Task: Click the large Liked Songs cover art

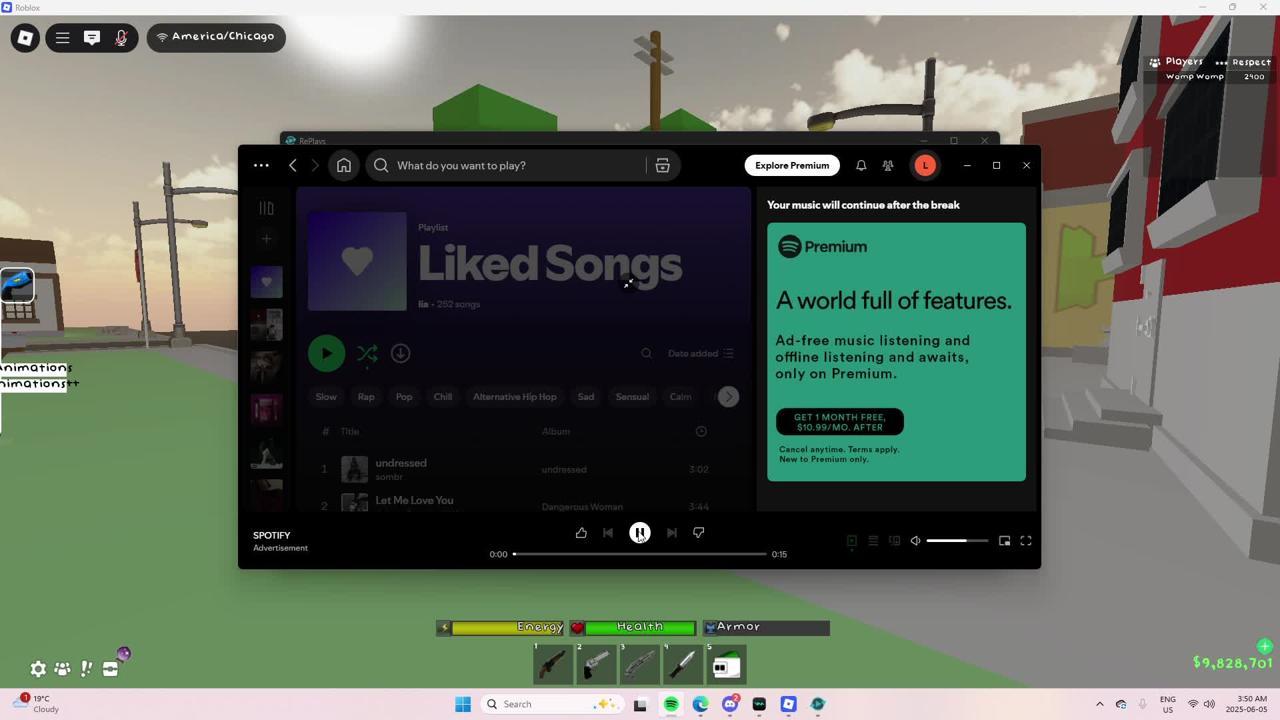Action: [x=357, y=262]
